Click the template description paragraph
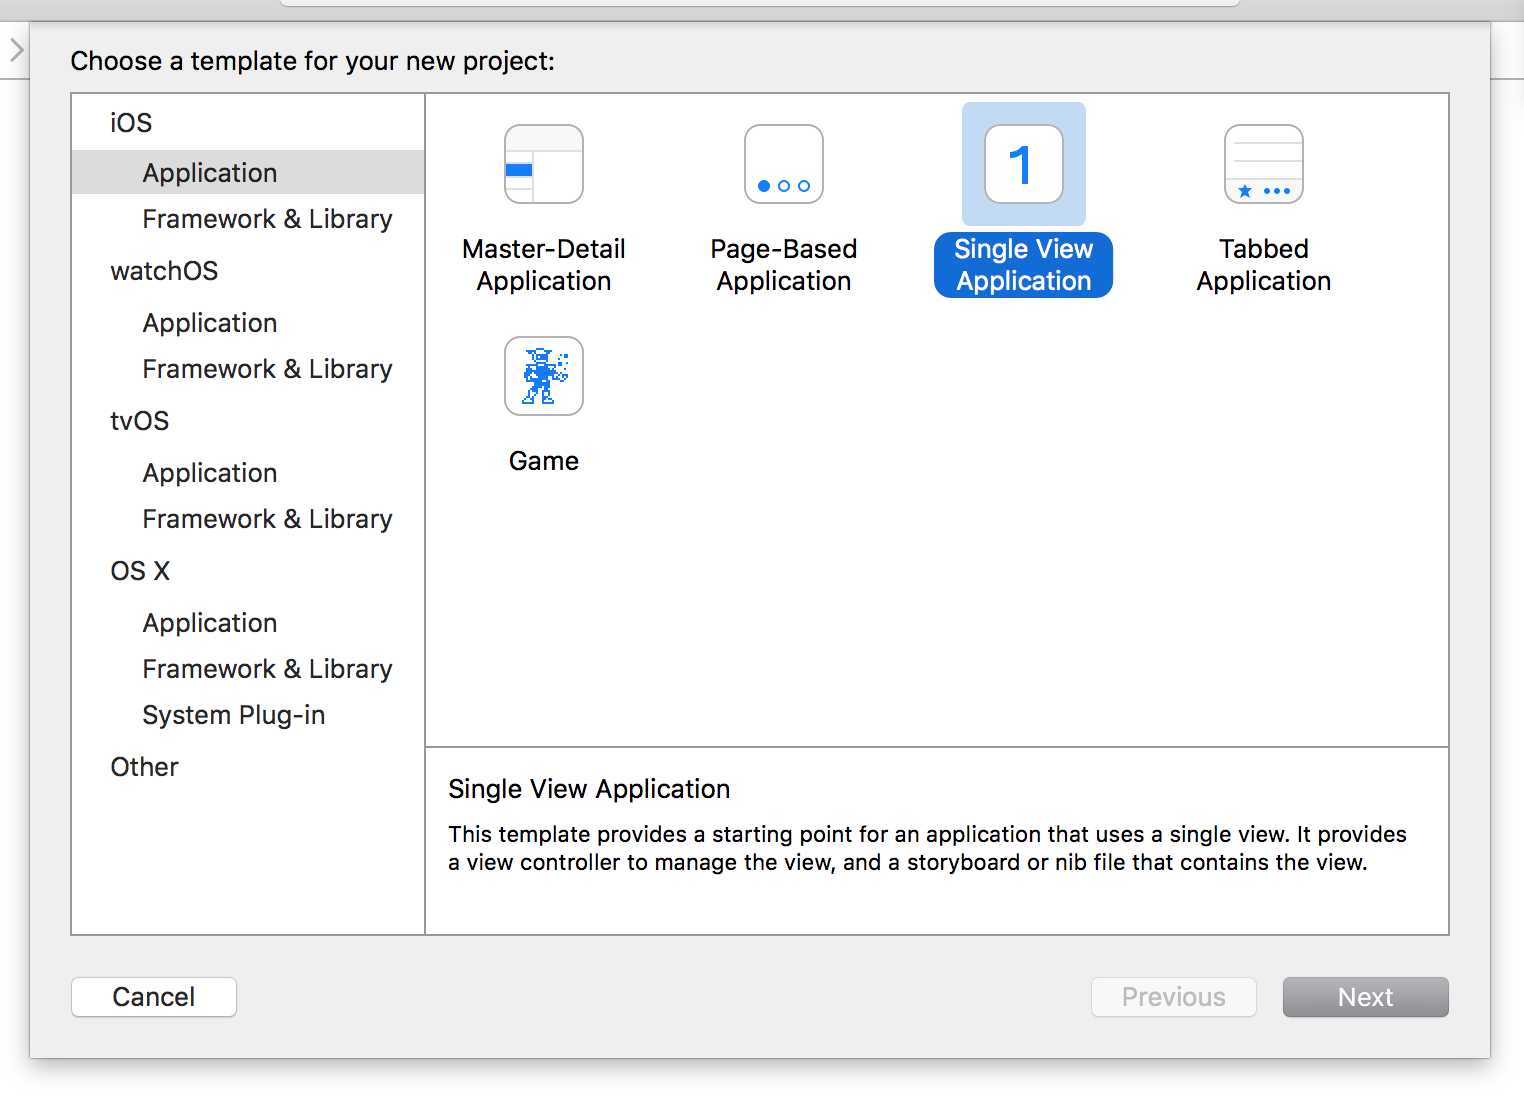1524x1102 pixels. tap(927, 848)
